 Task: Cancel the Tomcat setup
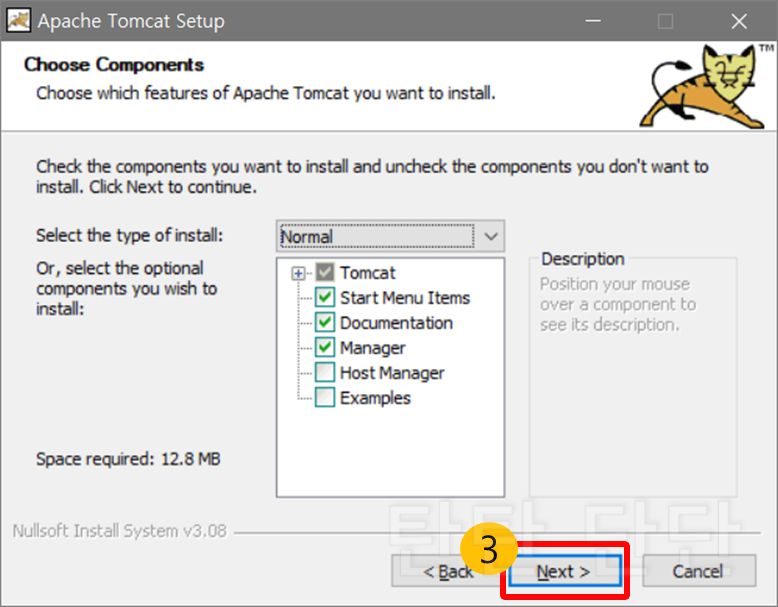(x=699, y=571)
